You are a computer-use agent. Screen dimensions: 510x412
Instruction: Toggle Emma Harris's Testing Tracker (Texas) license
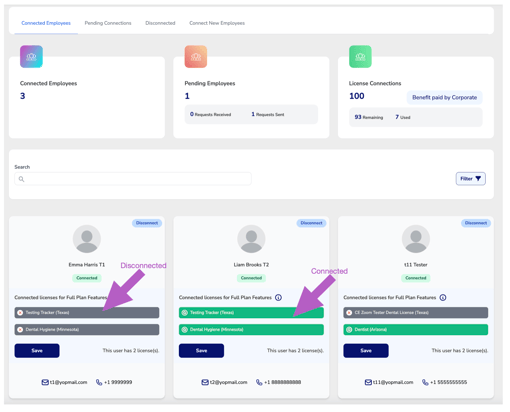point(87,313)
